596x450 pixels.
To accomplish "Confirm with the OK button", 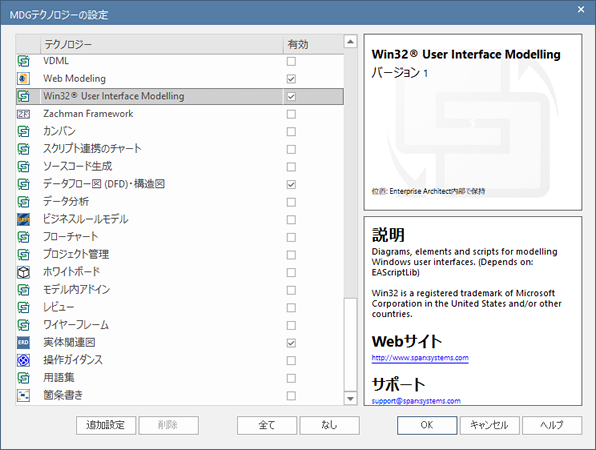I will 427,425.
